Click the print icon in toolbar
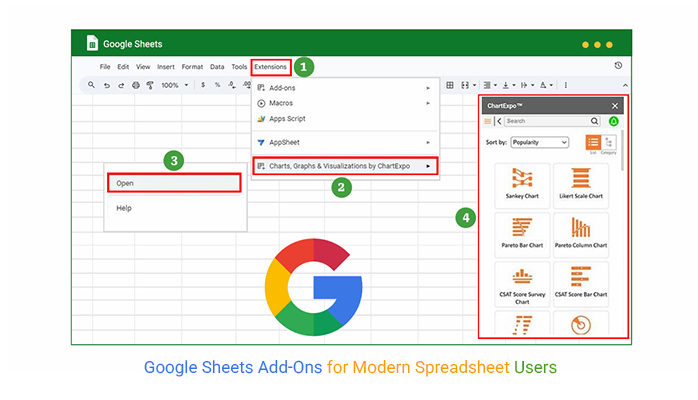 coord(136,85)
